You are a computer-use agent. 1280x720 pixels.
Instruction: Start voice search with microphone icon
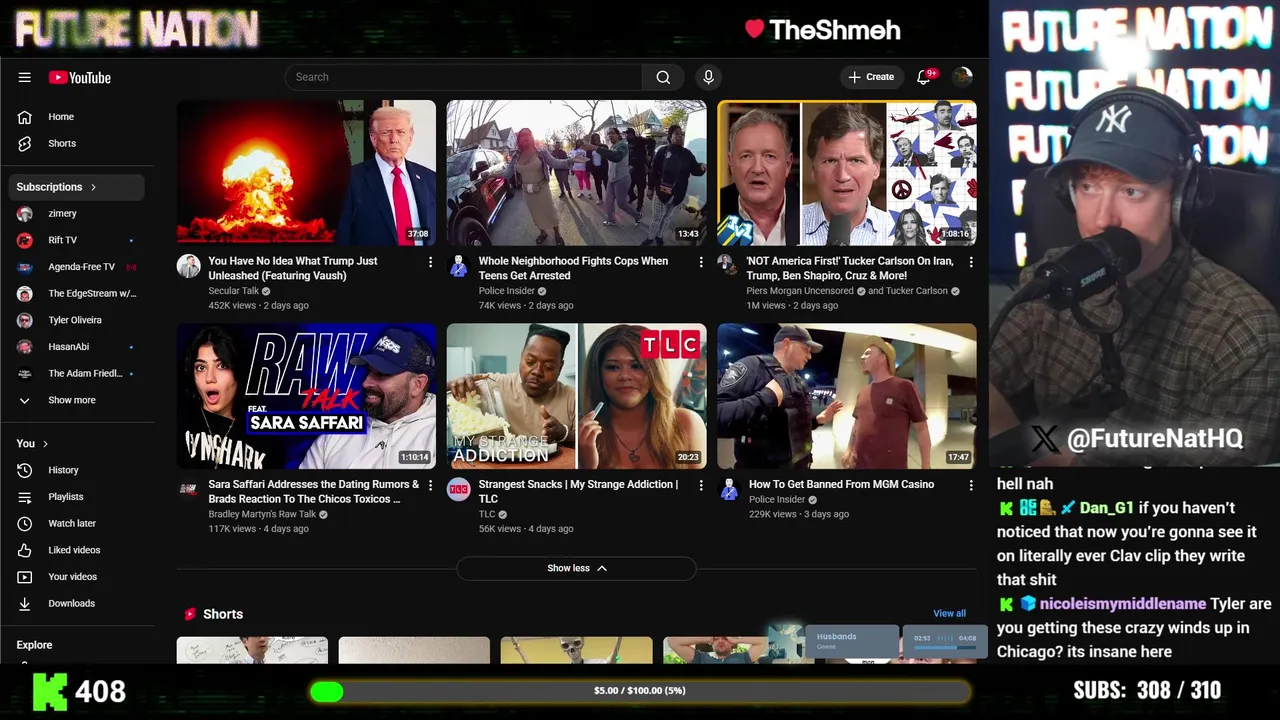(708, 77)
